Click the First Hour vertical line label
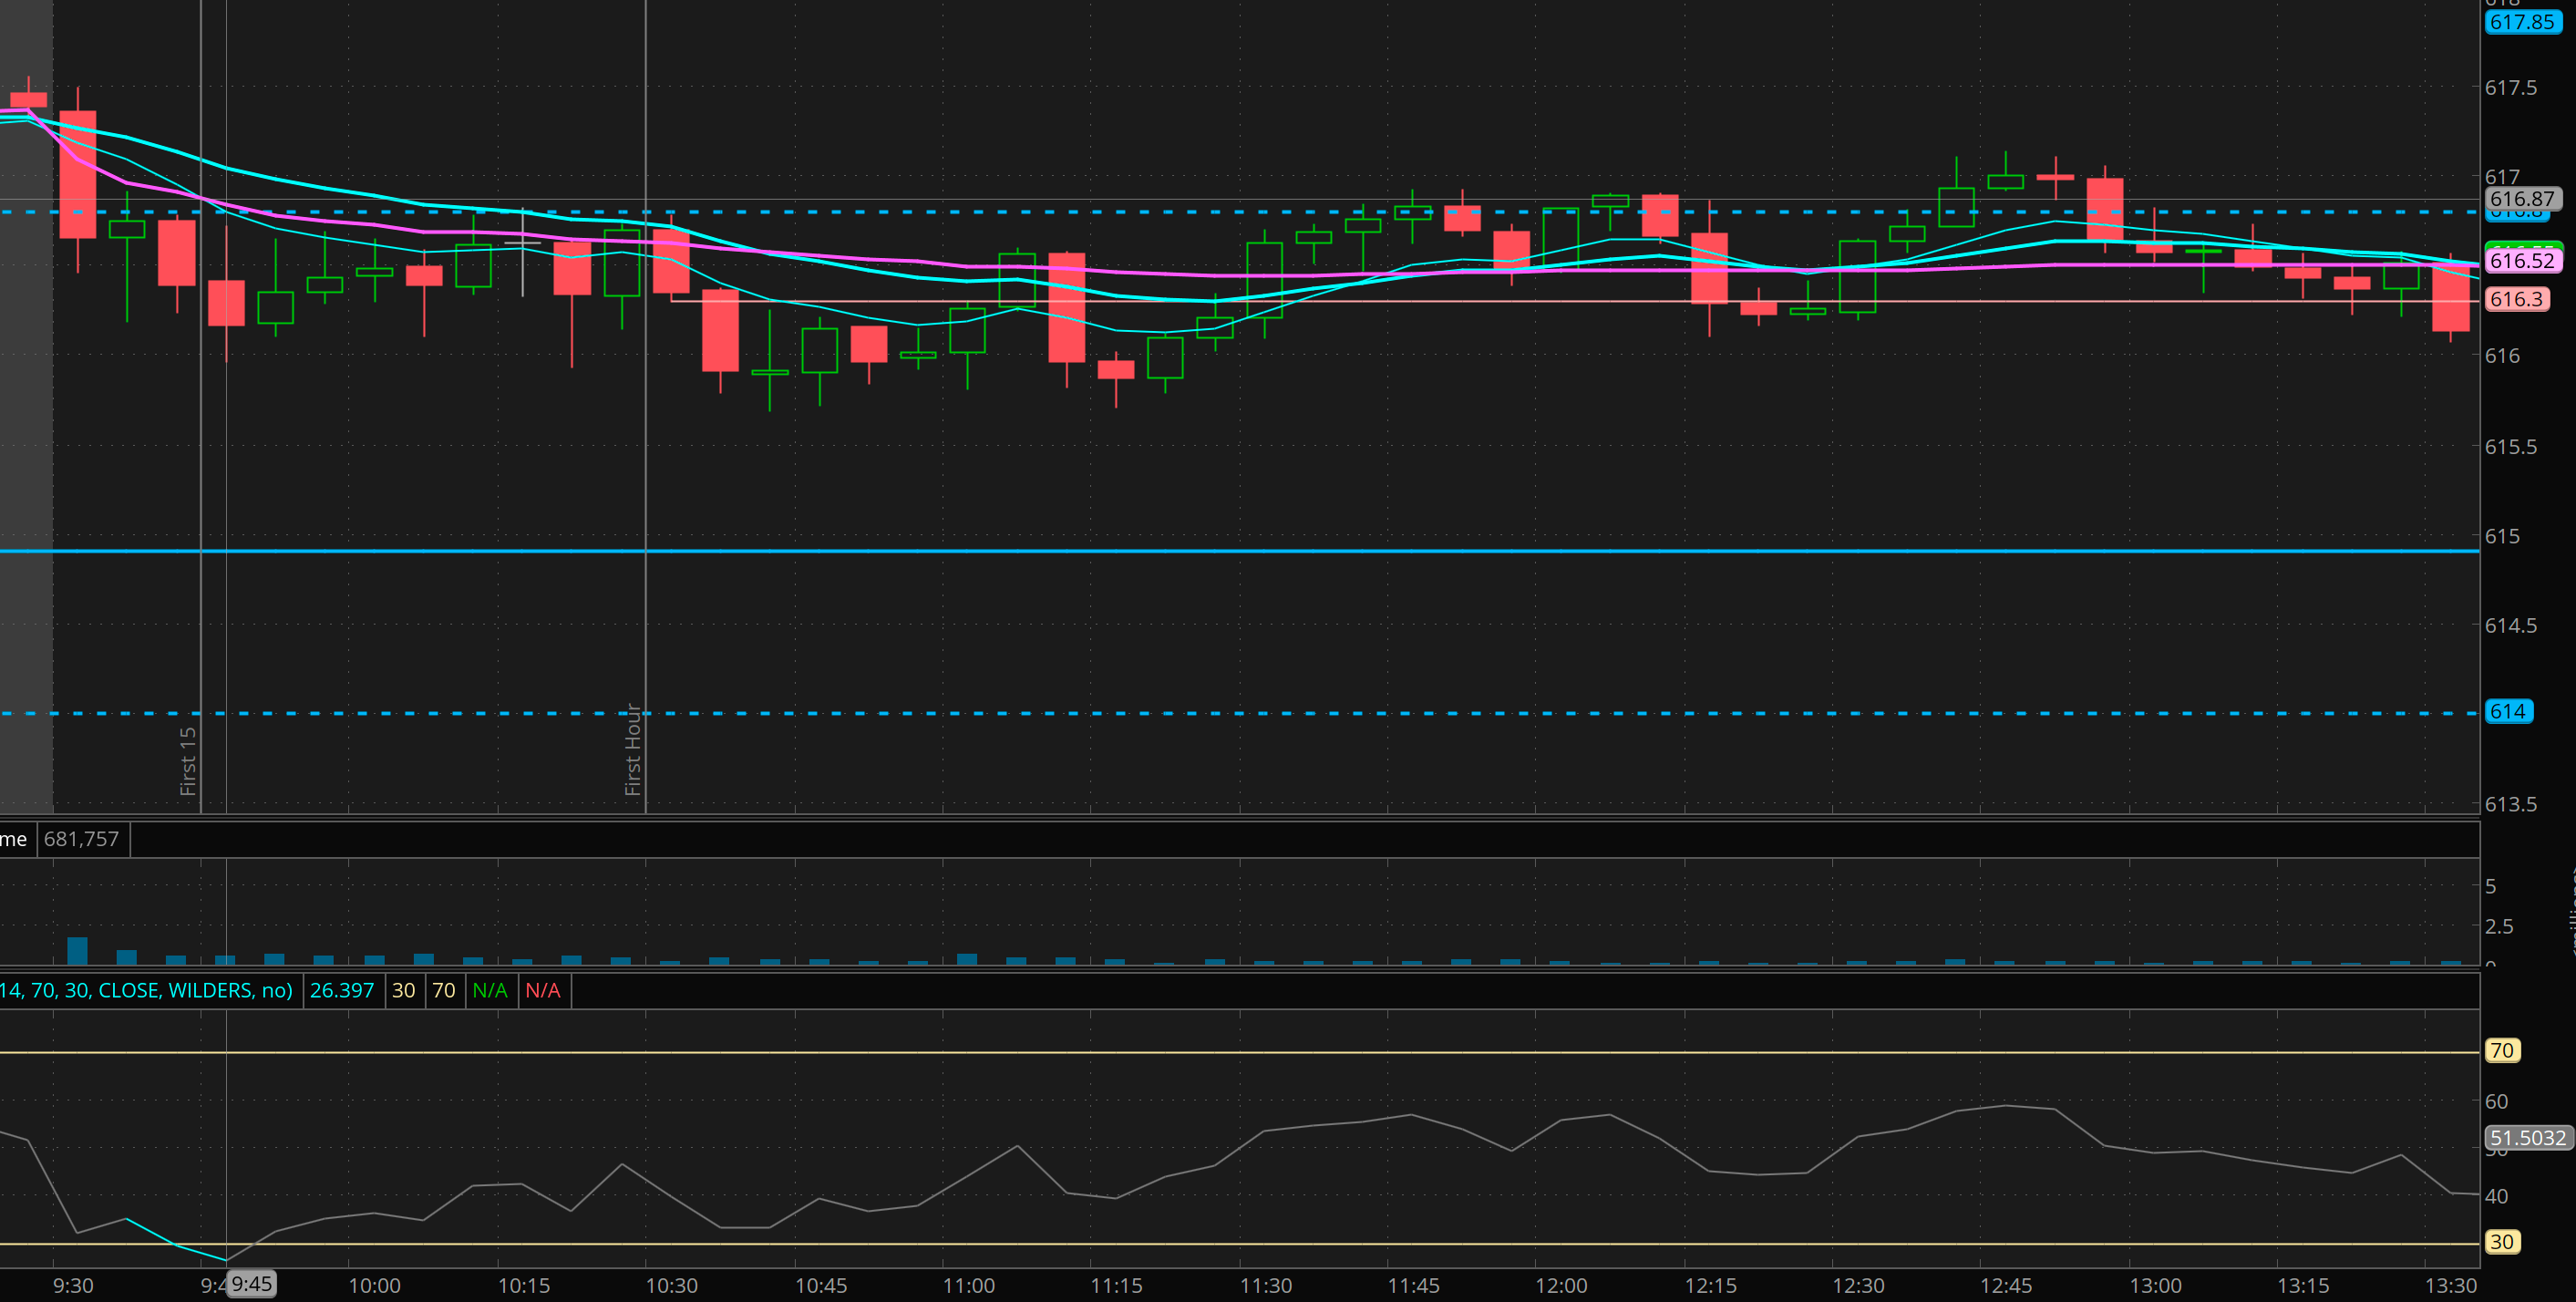Image resolution: width=2576 pixels, height=1302 pixels. coord(632,750)
